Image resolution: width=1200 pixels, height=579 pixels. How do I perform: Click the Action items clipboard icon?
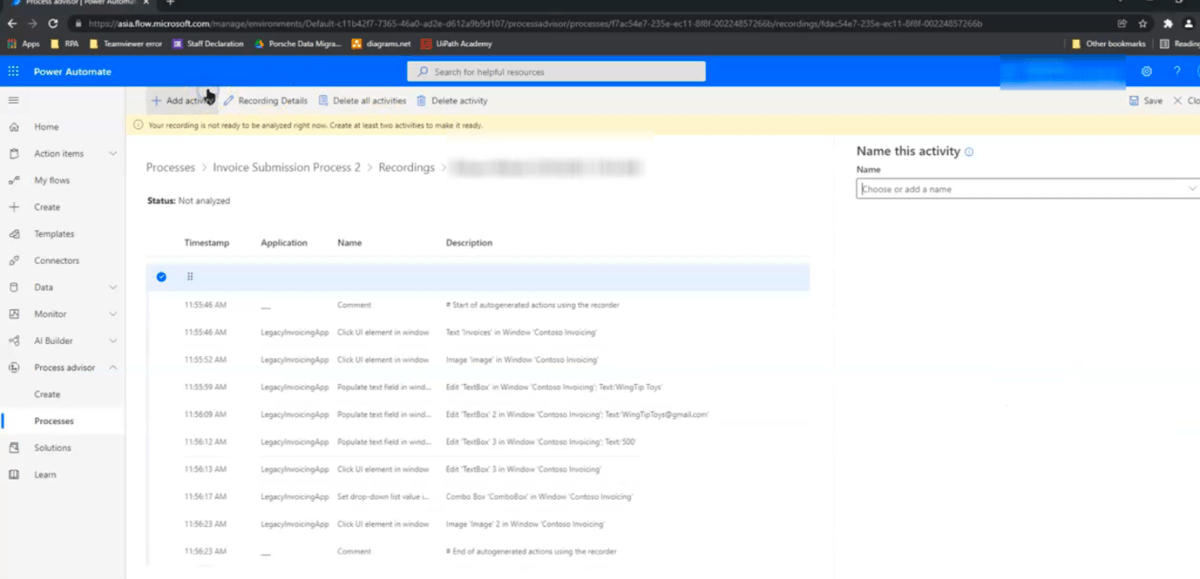(14, 154)
